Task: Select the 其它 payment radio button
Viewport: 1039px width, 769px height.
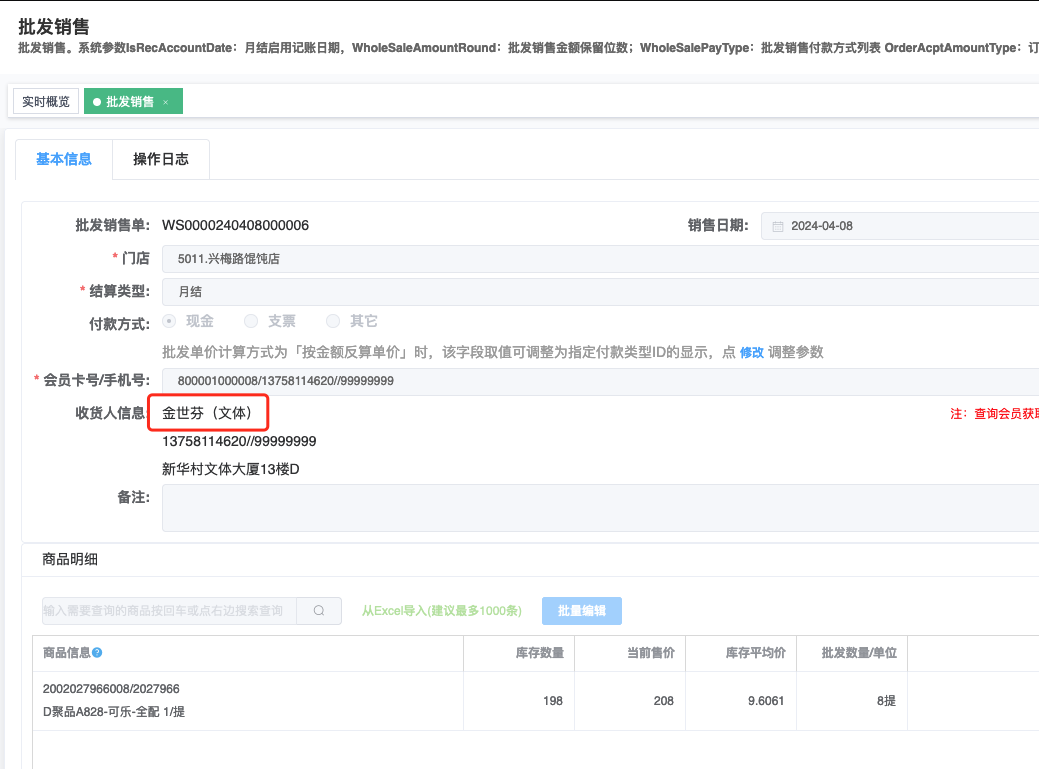Action: (x=333, y=321)
